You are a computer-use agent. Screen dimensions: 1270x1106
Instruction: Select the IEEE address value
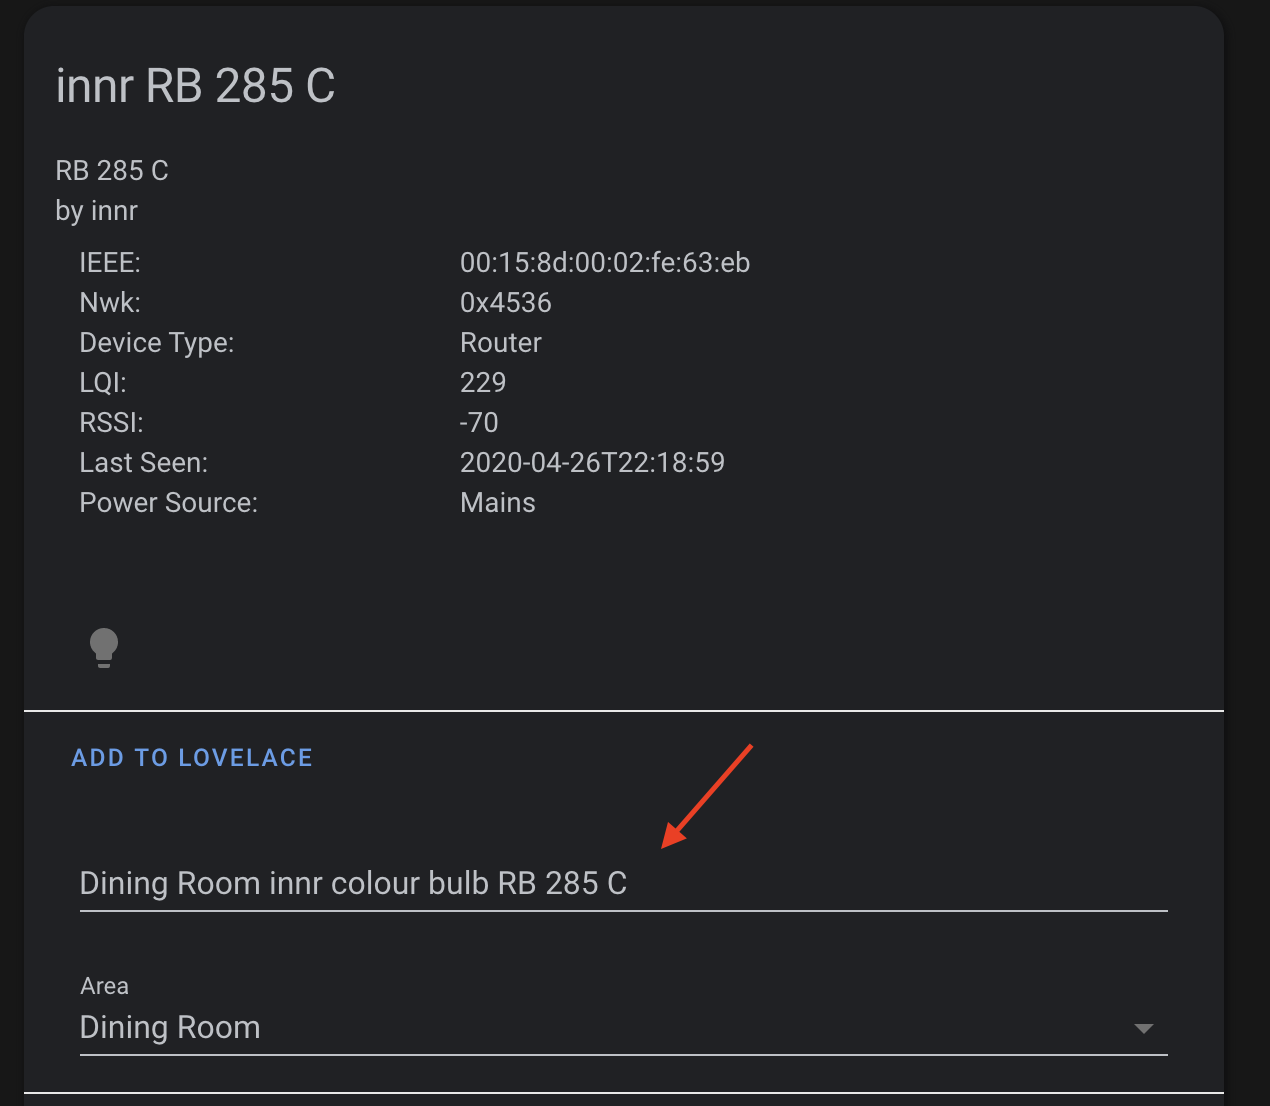click(x=604, y=263)
